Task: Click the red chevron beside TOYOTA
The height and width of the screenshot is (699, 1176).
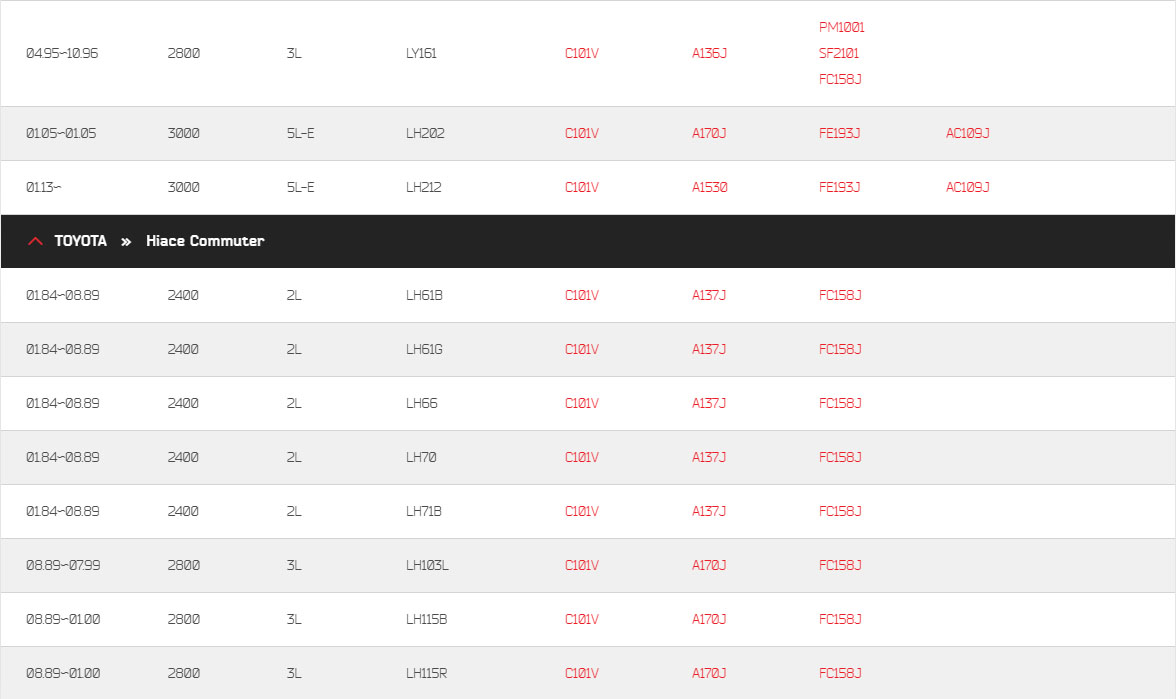Action: 34,241
